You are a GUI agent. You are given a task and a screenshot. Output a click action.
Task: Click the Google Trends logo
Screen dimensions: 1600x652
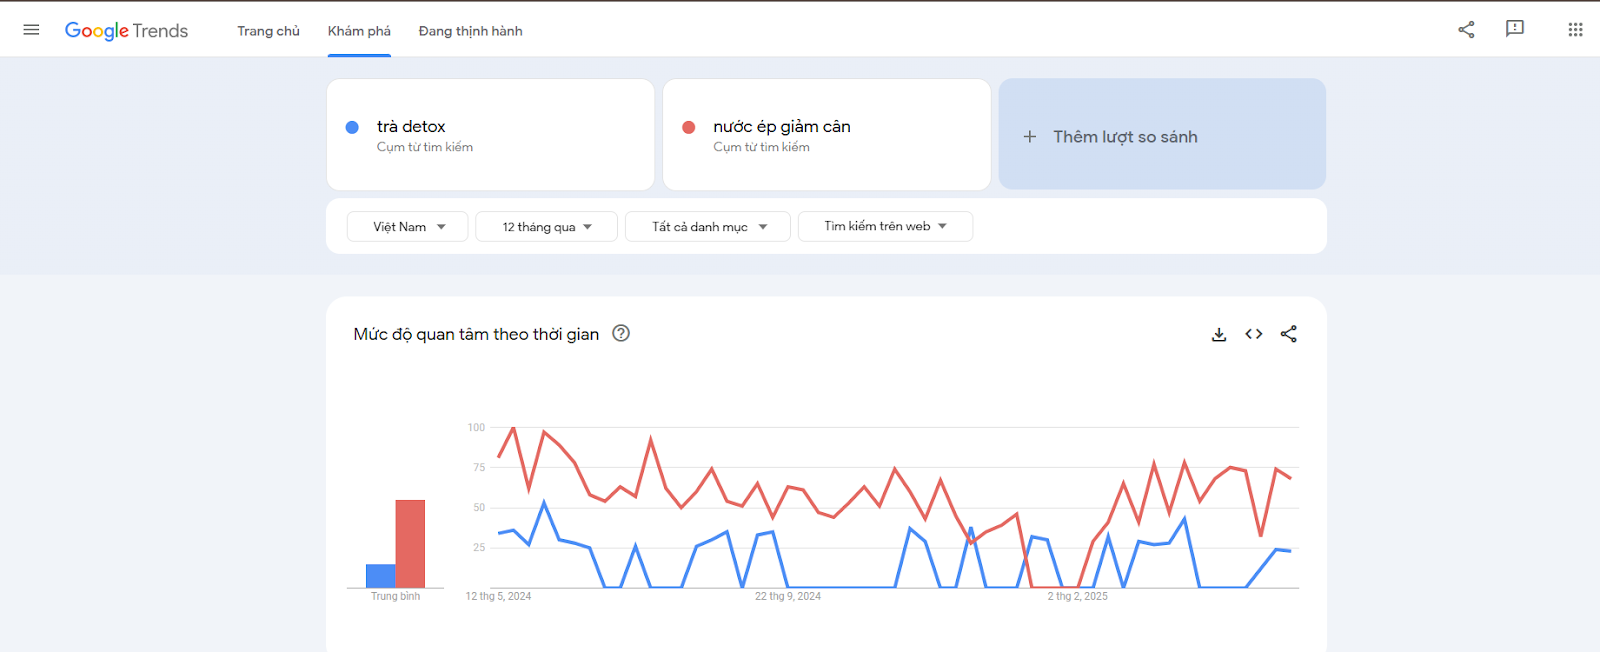pos(126,31)
